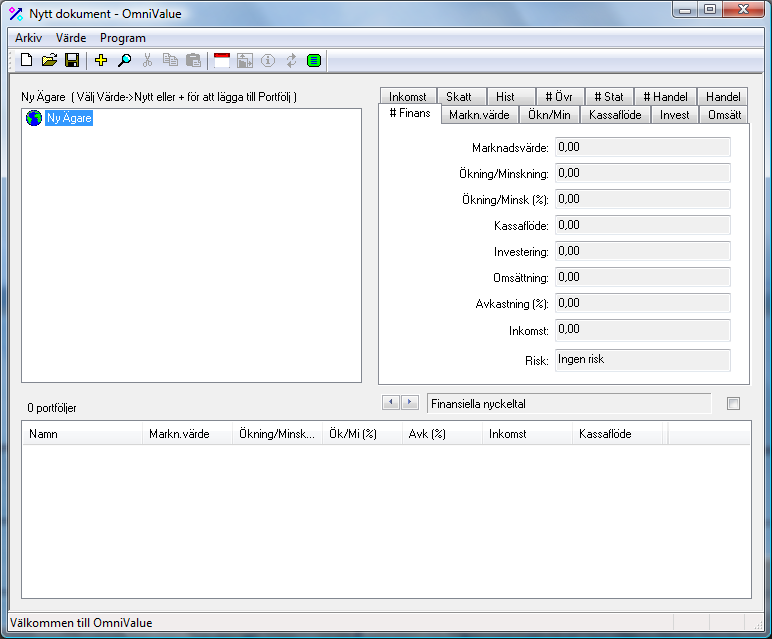Open the Värde menu

[x=71, y=38]
